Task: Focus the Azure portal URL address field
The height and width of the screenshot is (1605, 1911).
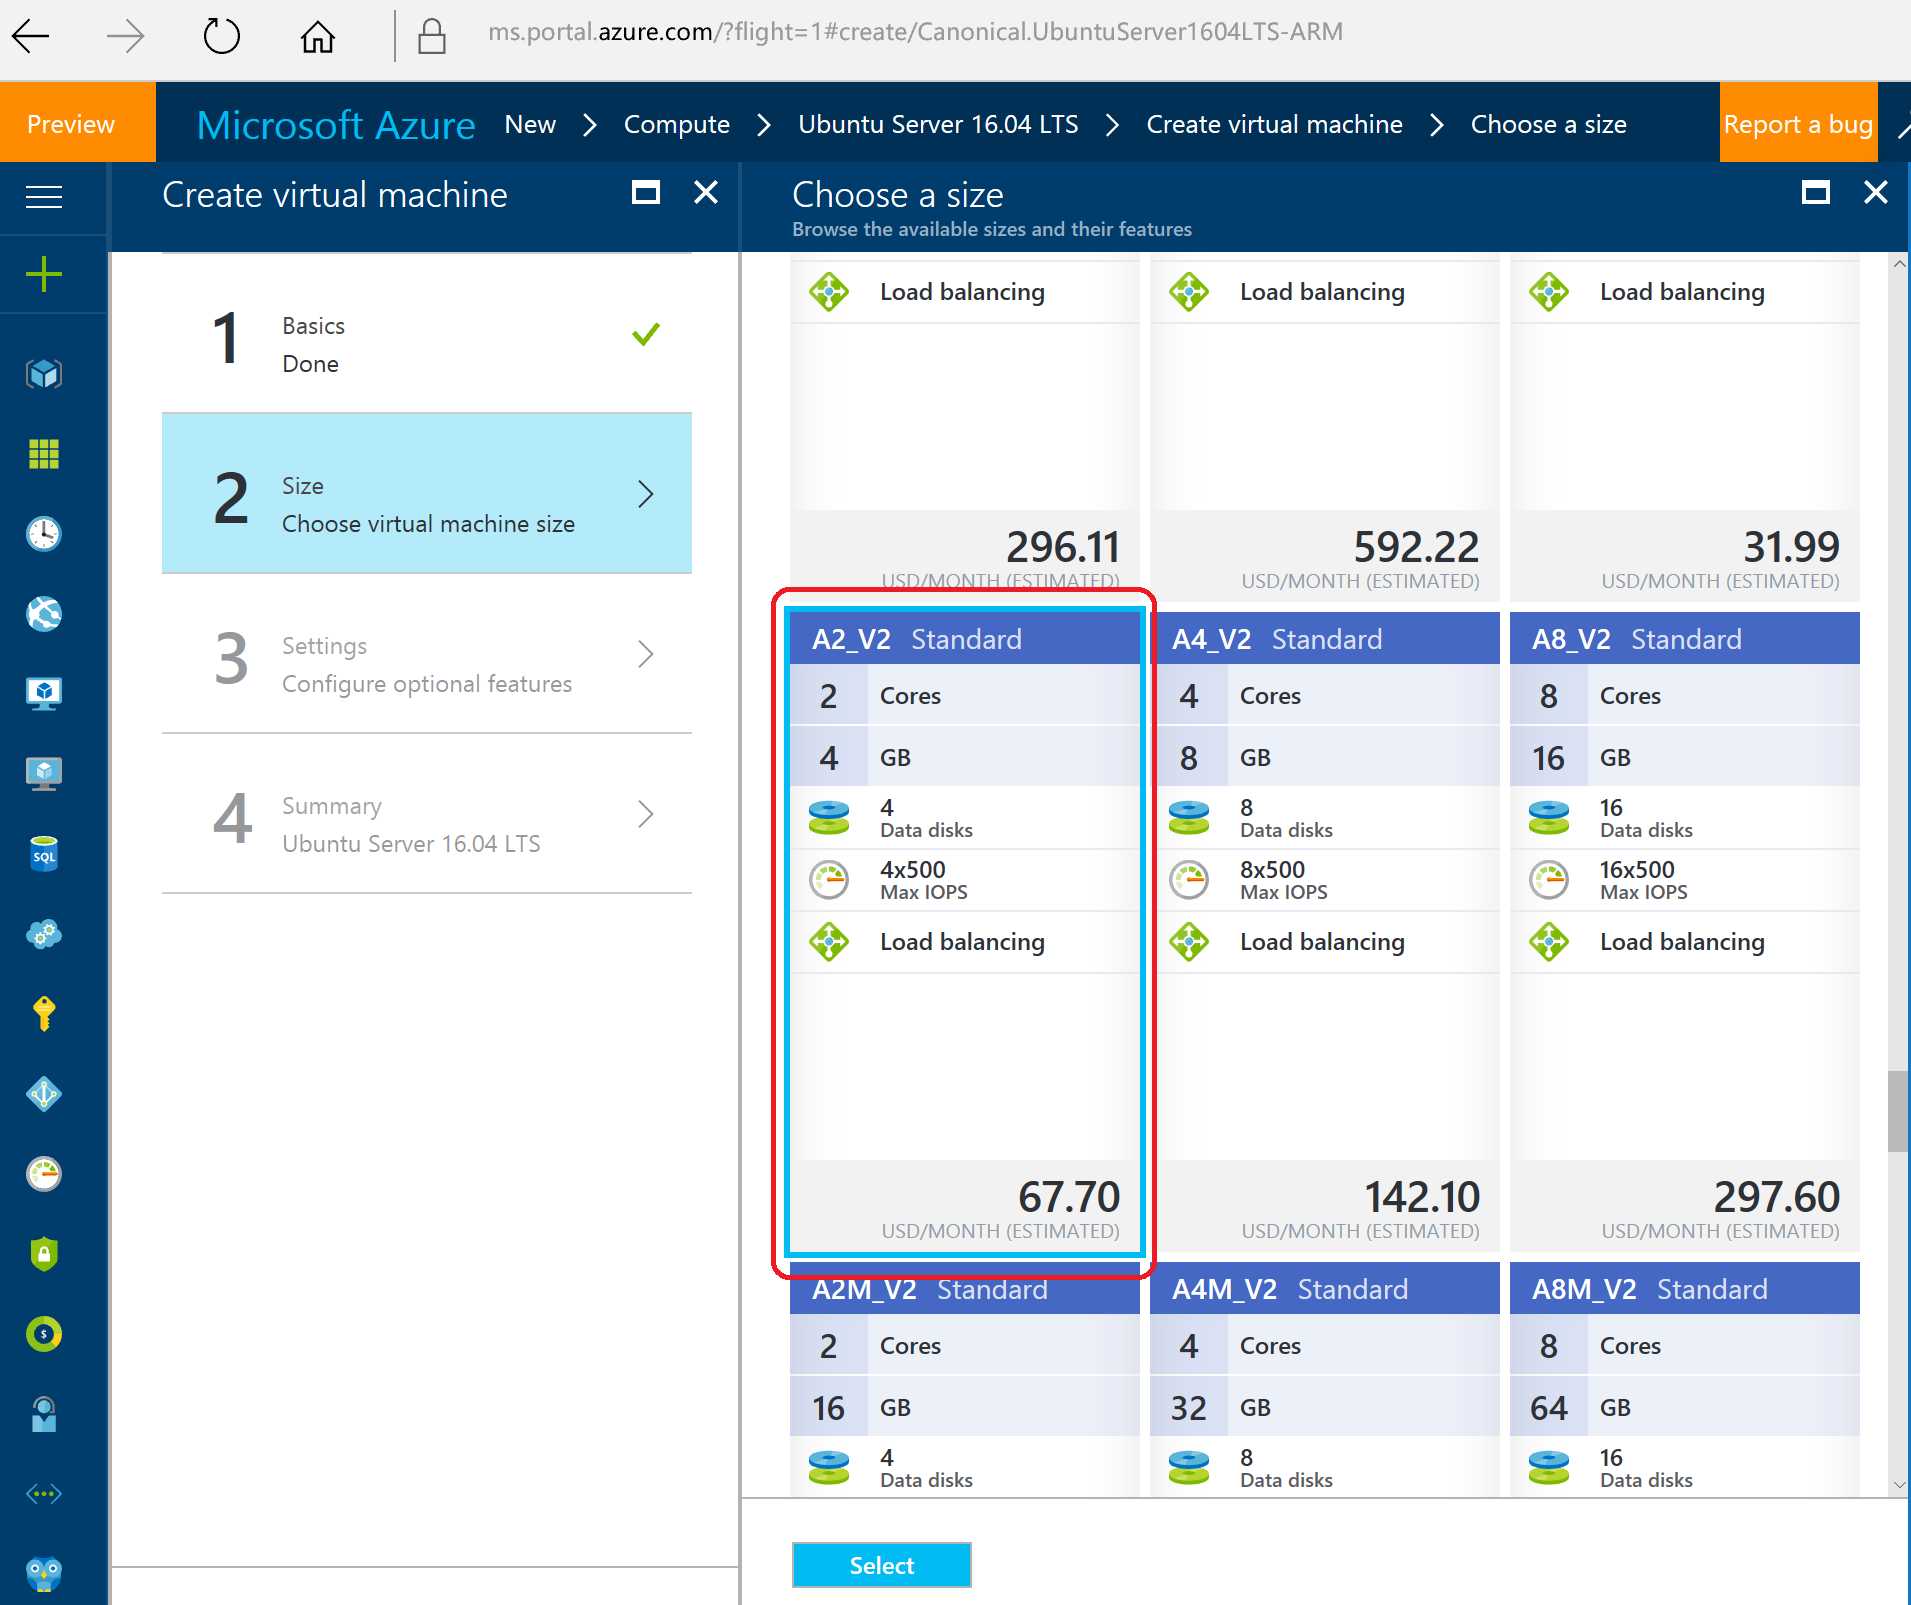Action: click(x=915, y=32)
